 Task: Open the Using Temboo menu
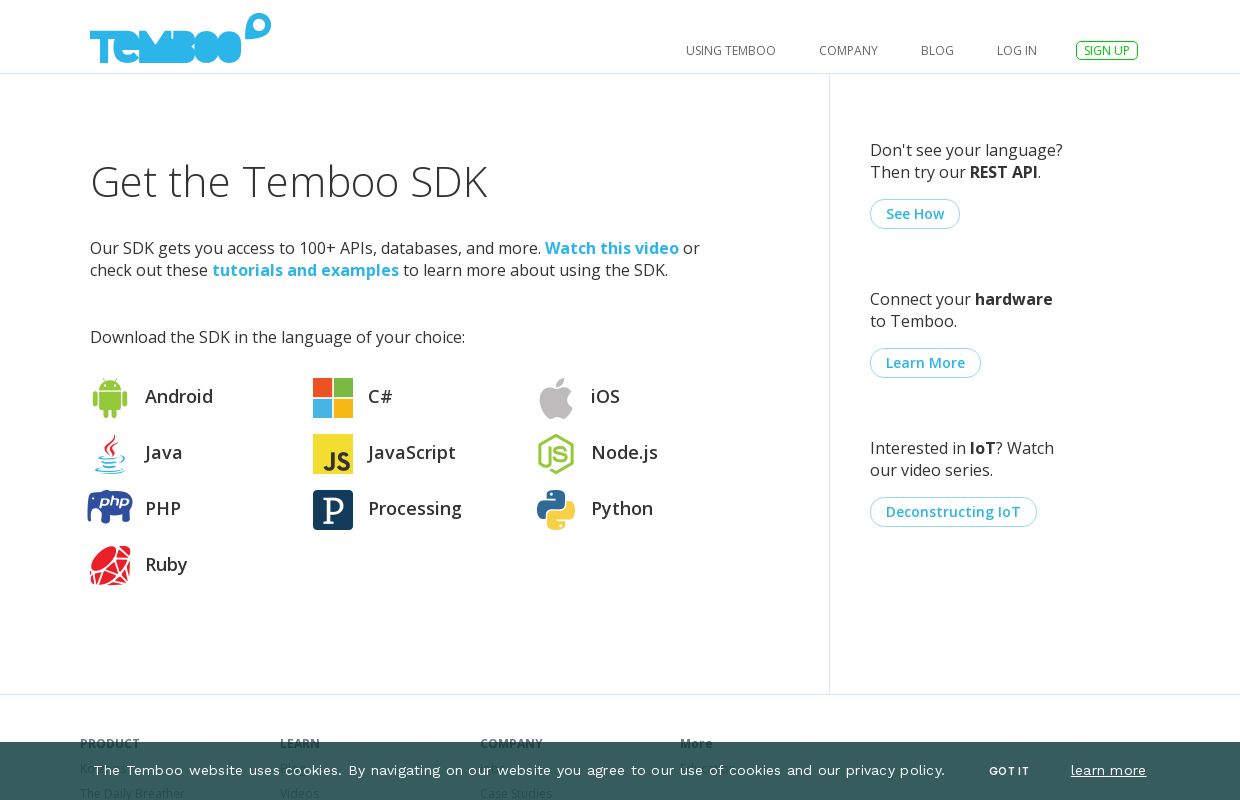(731, 50)
